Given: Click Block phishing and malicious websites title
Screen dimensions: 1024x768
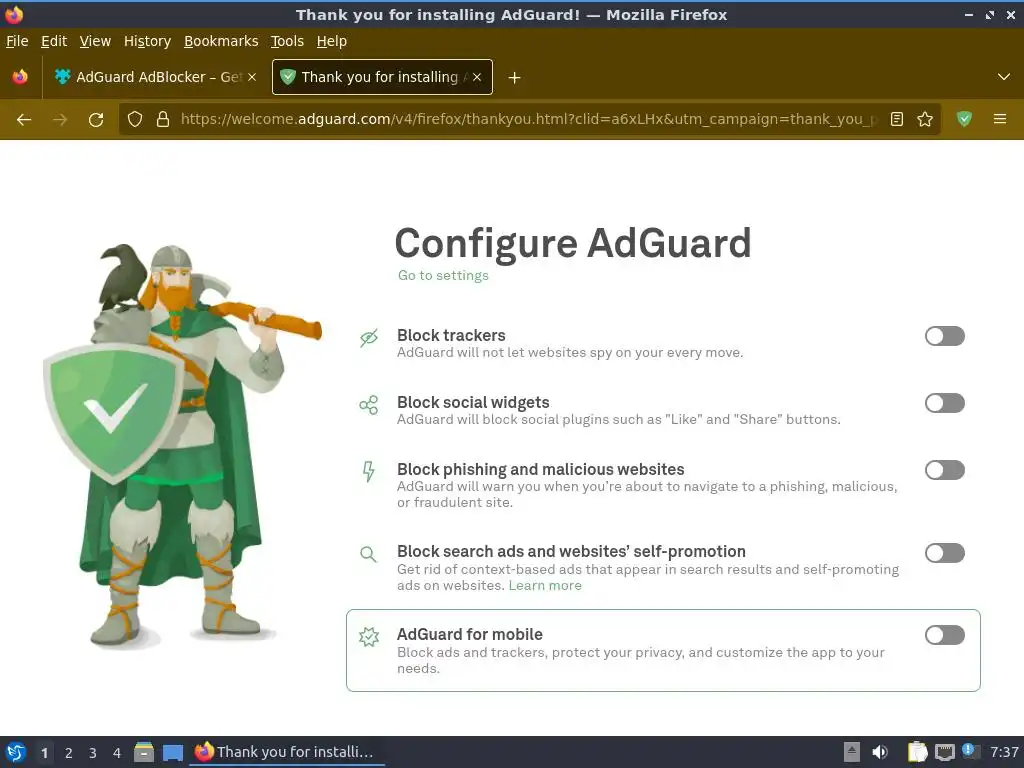Looking at the screenshot, I should (x=541, y=470).
